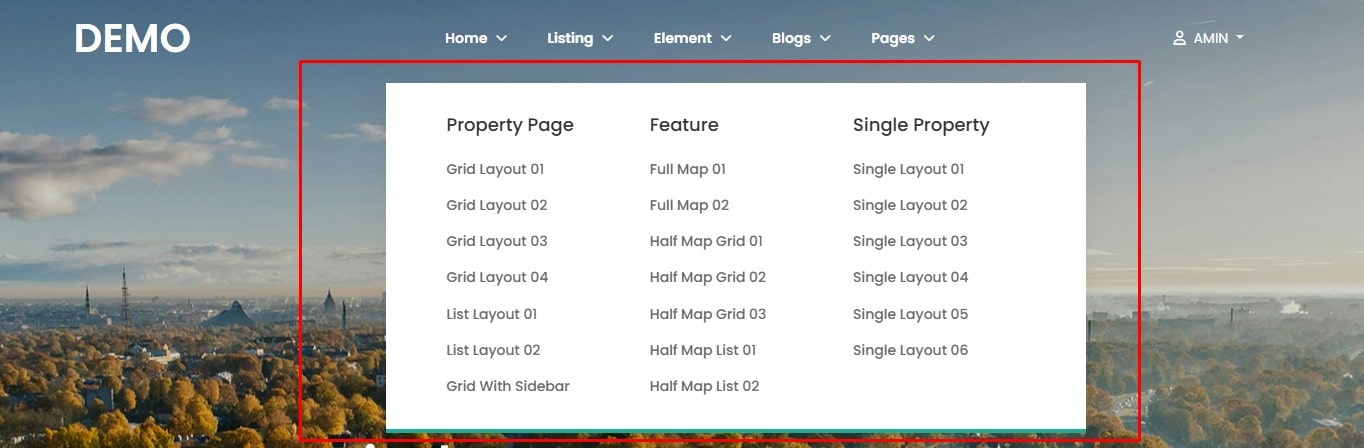The width and height of the screenshot is (1364, 448).
Task: Expand the Listing navigation menu
Action: point(579,38)
